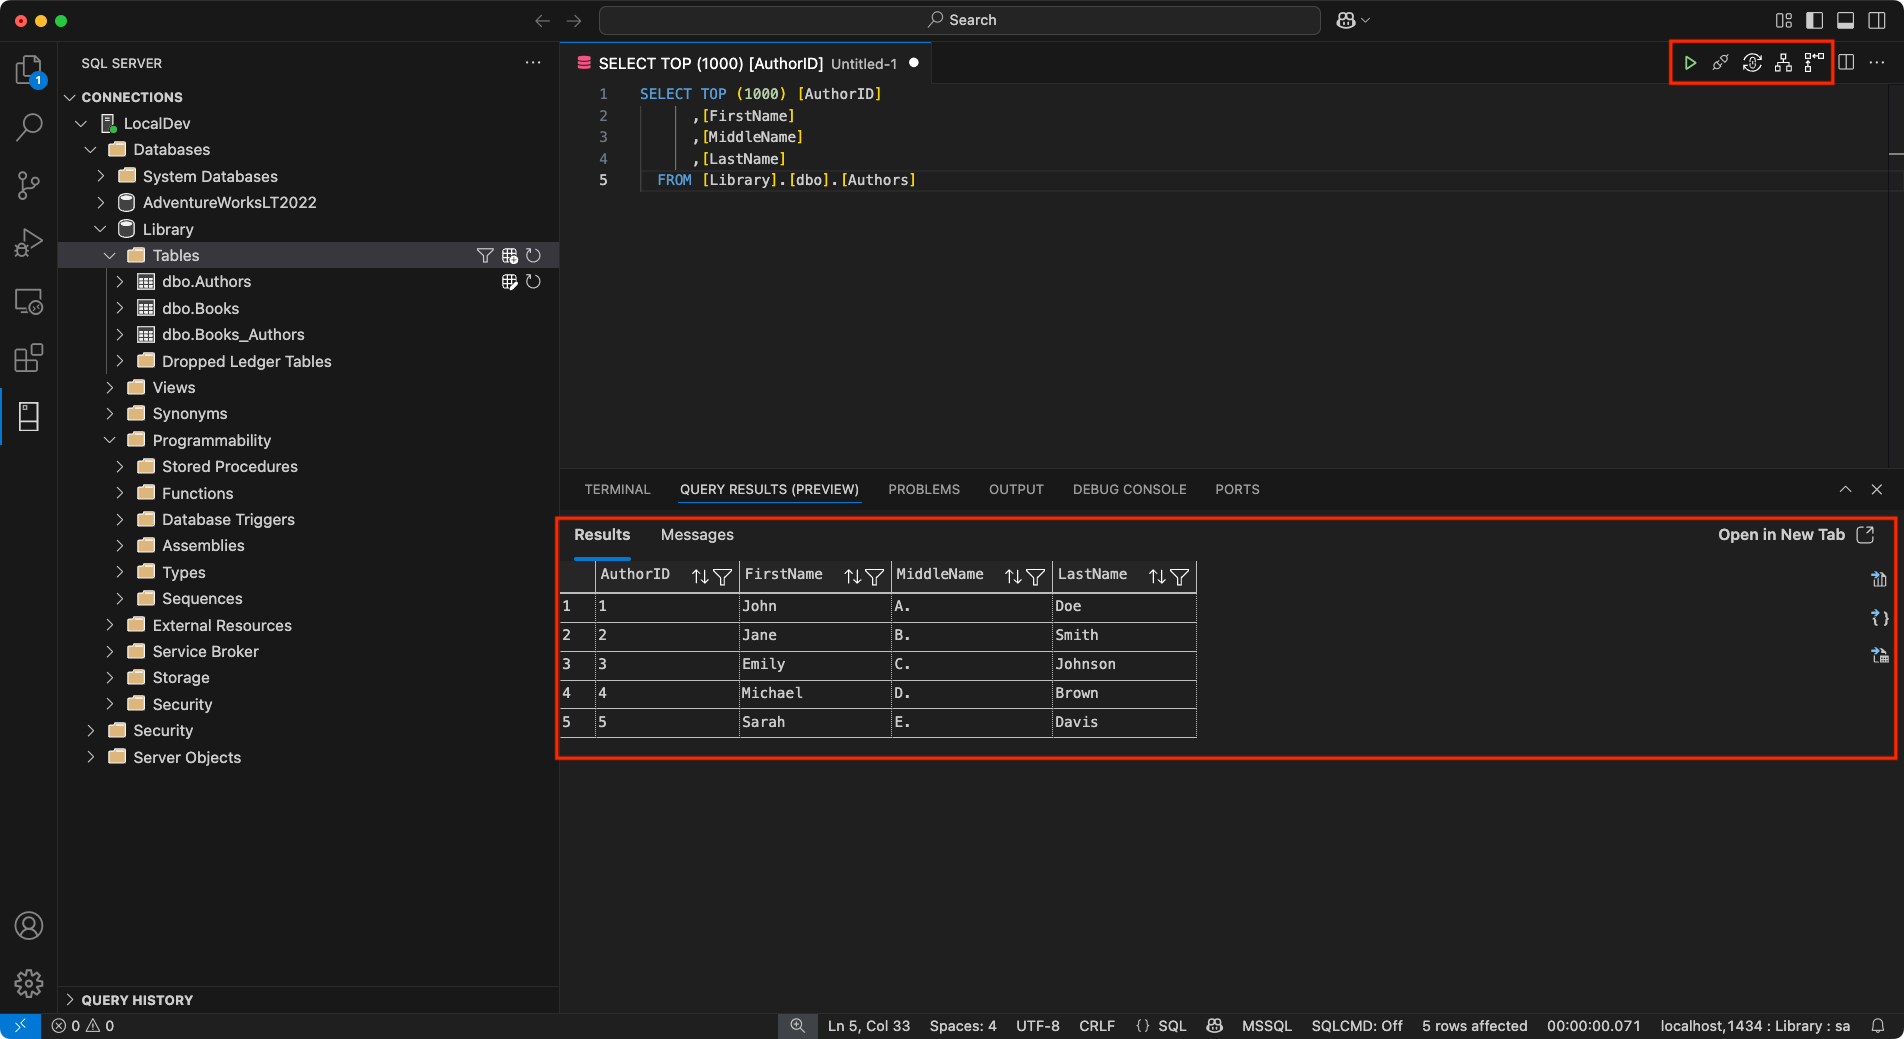1904x1039 pixels.
Task: Run the query with the green play icon
Action: [1690, 63]
